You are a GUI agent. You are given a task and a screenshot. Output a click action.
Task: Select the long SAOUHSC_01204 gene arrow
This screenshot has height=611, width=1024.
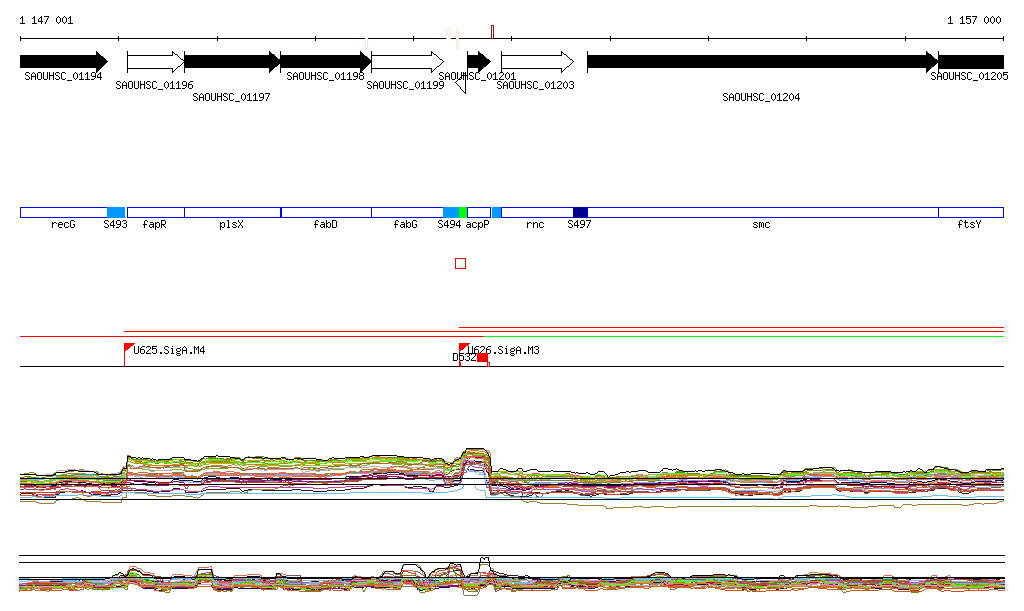[761, 62]
